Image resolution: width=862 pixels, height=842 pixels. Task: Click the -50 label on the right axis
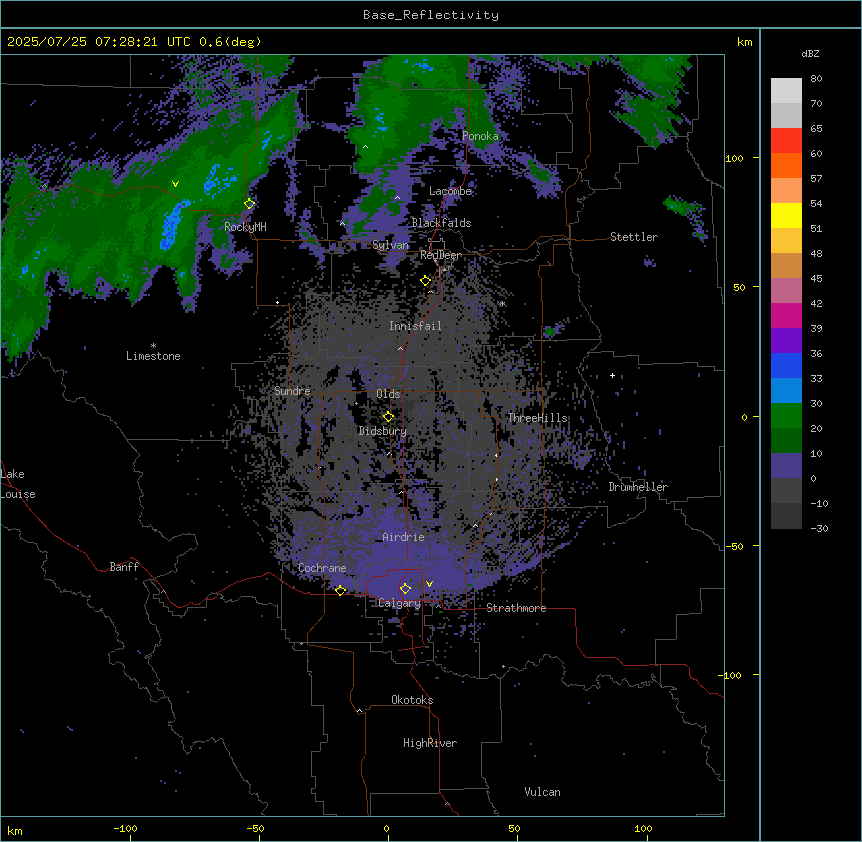pyautogui.click(x=734, y=546)
